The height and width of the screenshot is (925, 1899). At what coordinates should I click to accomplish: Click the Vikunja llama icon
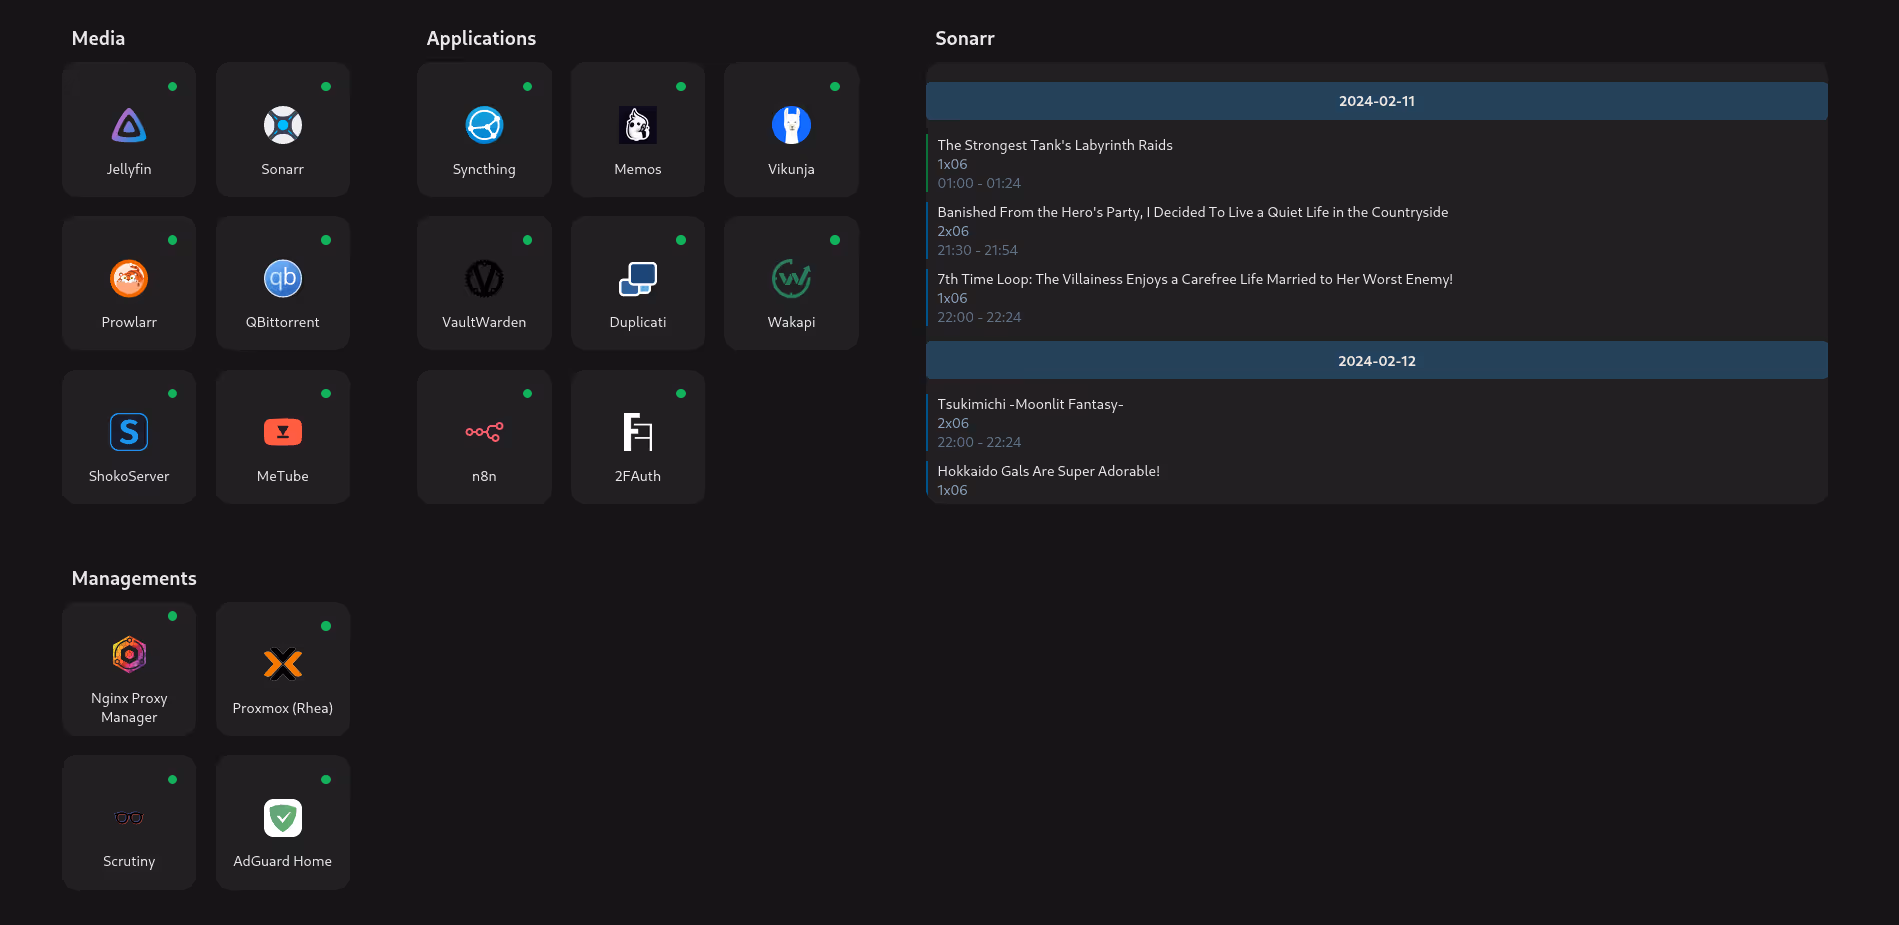pos(791,125)
